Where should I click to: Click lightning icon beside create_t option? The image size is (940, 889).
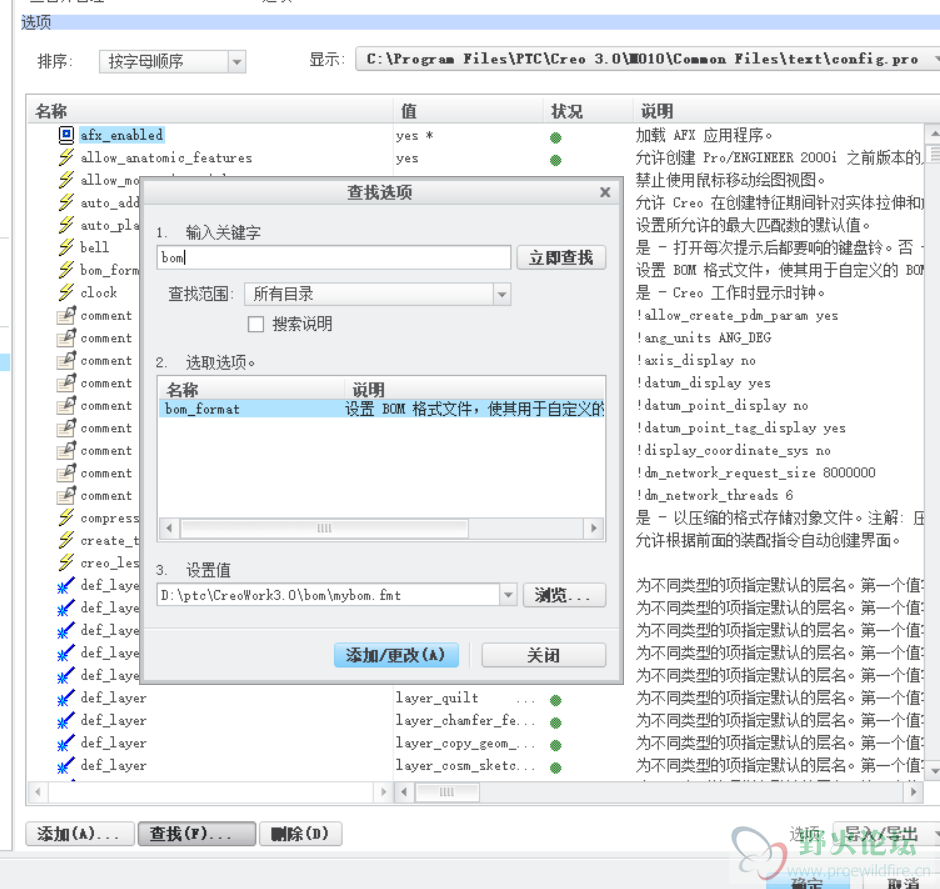click(66, 541)
